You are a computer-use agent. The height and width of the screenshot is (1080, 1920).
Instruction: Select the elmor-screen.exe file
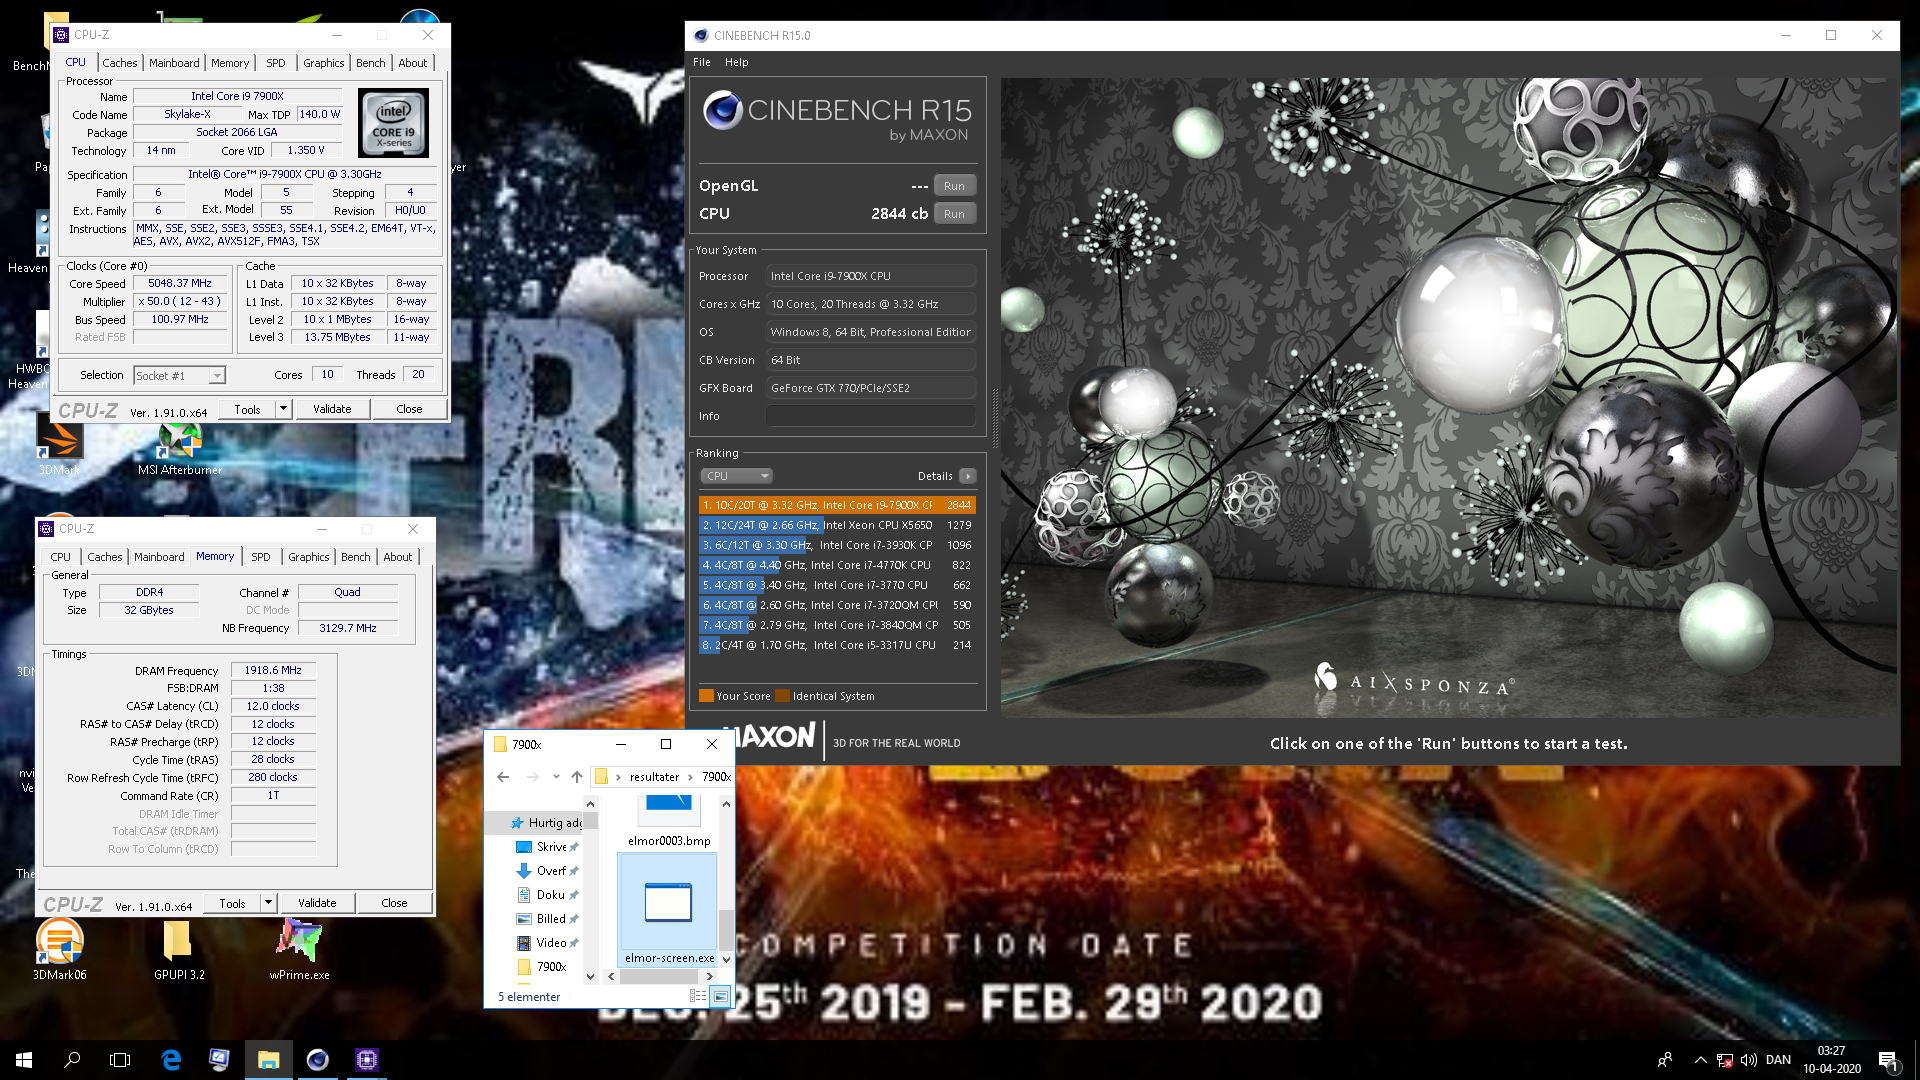pyautogui.click(x=669, y=912)
